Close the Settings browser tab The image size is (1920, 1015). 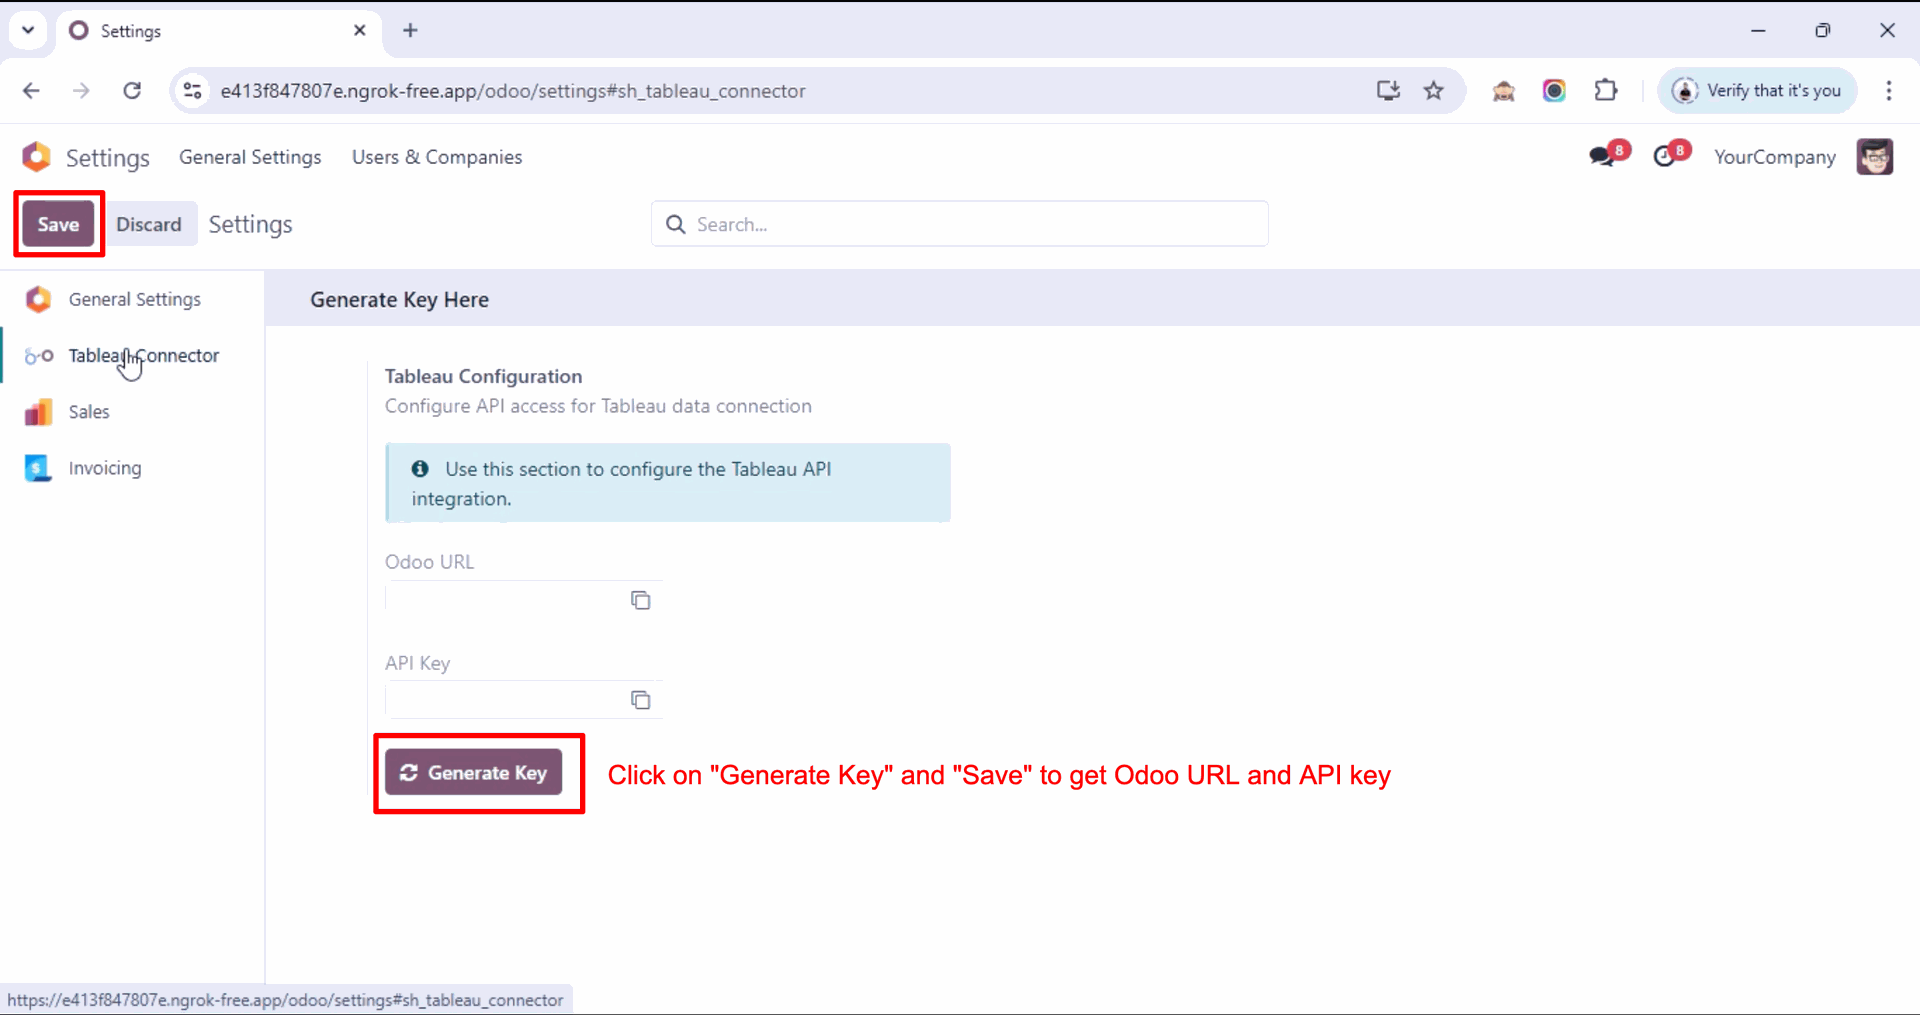pos(360,31)
